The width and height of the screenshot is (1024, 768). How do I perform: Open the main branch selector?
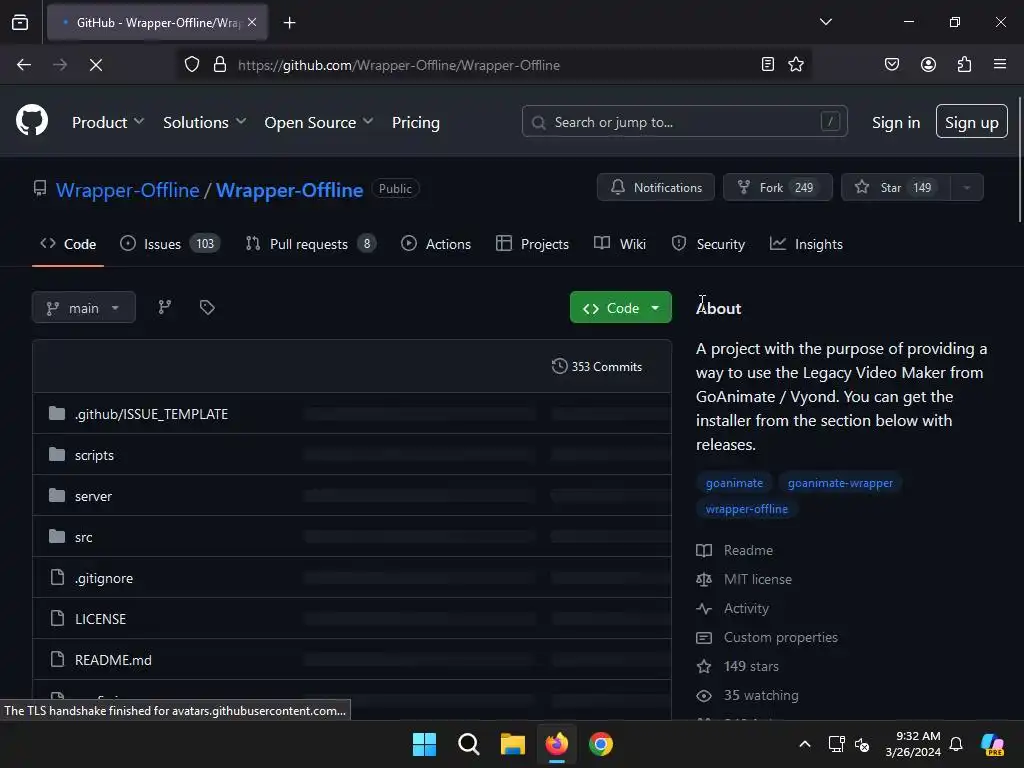[x=84, y=308]
